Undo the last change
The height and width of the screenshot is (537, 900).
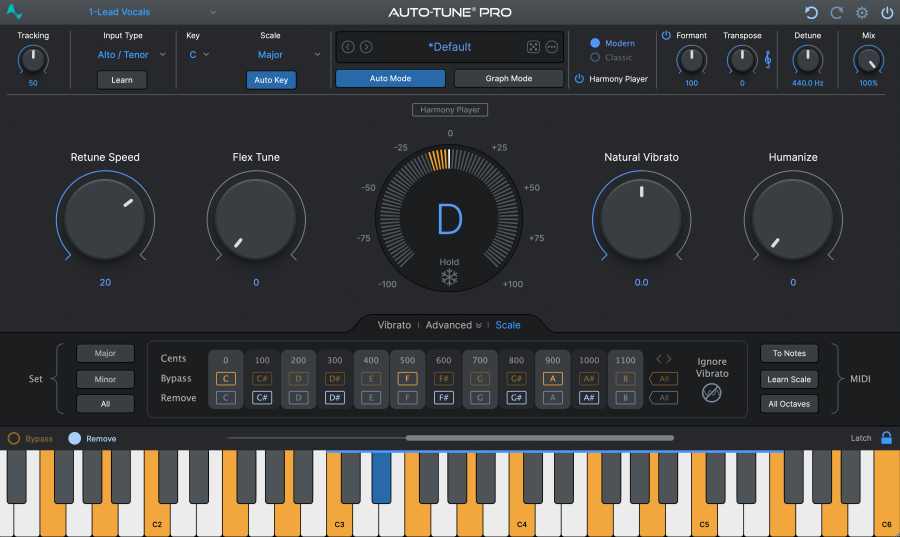[x=811, y=13]
